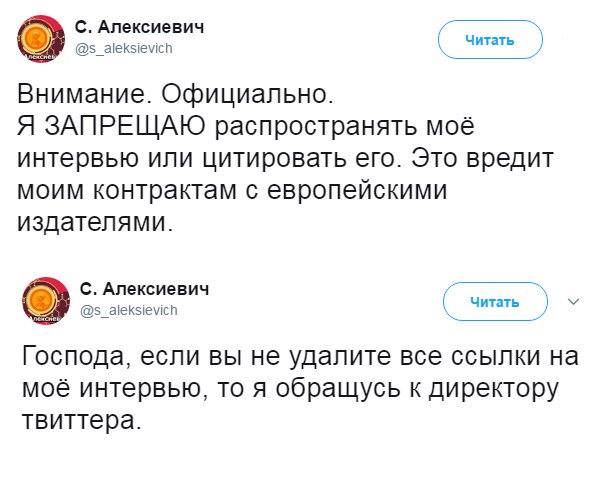This screenshot has width=595, height=479.
Task: Select the word 'распространять' in first tweet
Action: 315,128
